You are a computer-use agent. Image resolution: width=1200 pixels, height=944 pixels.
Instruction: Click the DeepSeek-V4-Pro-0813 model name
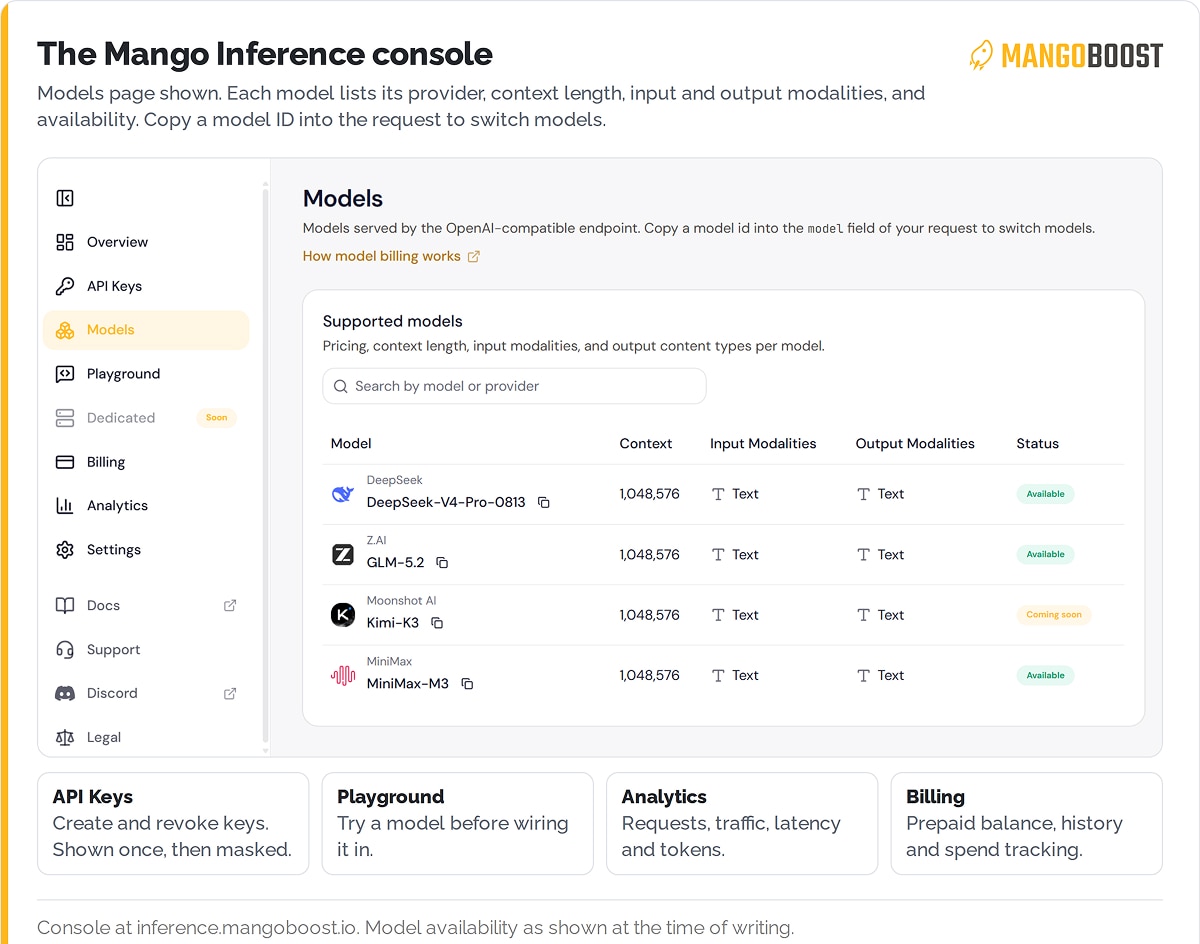[x=446, y=502]
